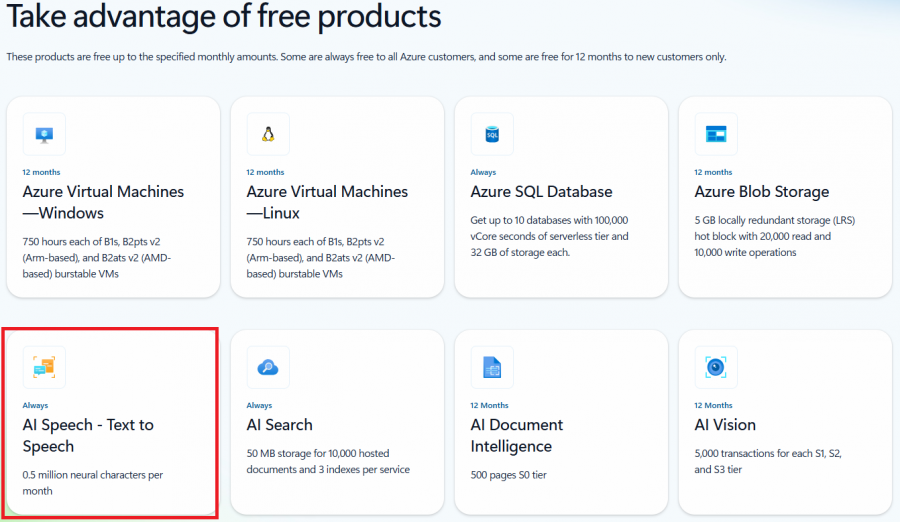Click the '0.5 million neural characters' description
This screenshot has height=522, width=900.
94,482
